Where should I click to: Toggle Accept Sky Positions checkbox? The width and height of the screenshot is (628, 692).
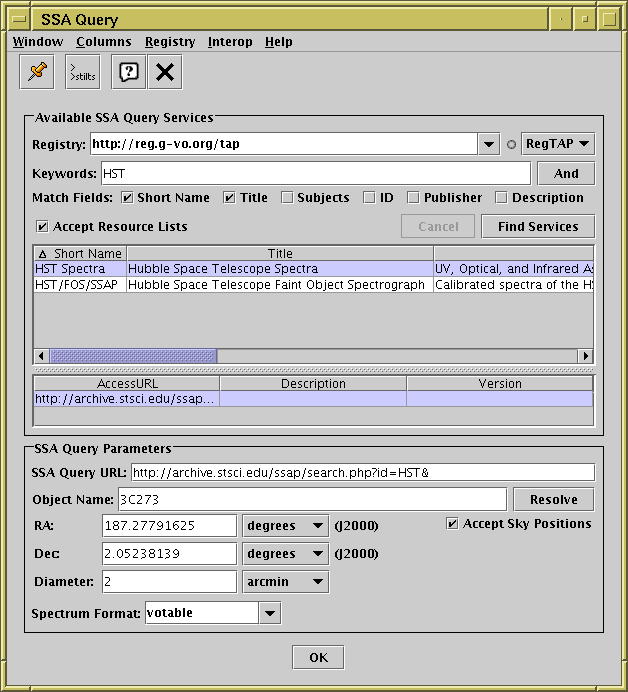pyautogui.click(x=453, y=524)
